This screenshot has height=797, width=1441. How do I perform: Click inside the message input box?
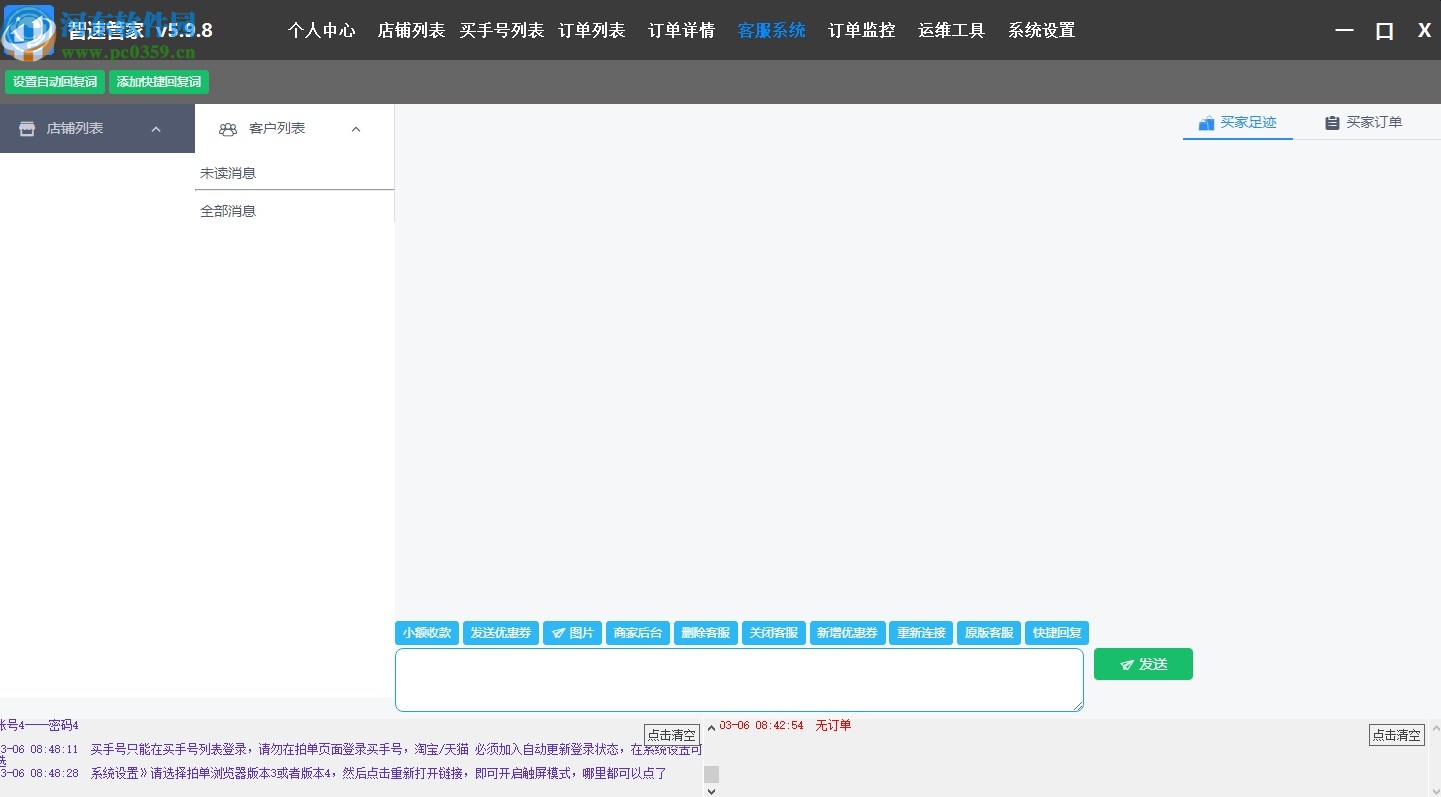click(738, 680)
